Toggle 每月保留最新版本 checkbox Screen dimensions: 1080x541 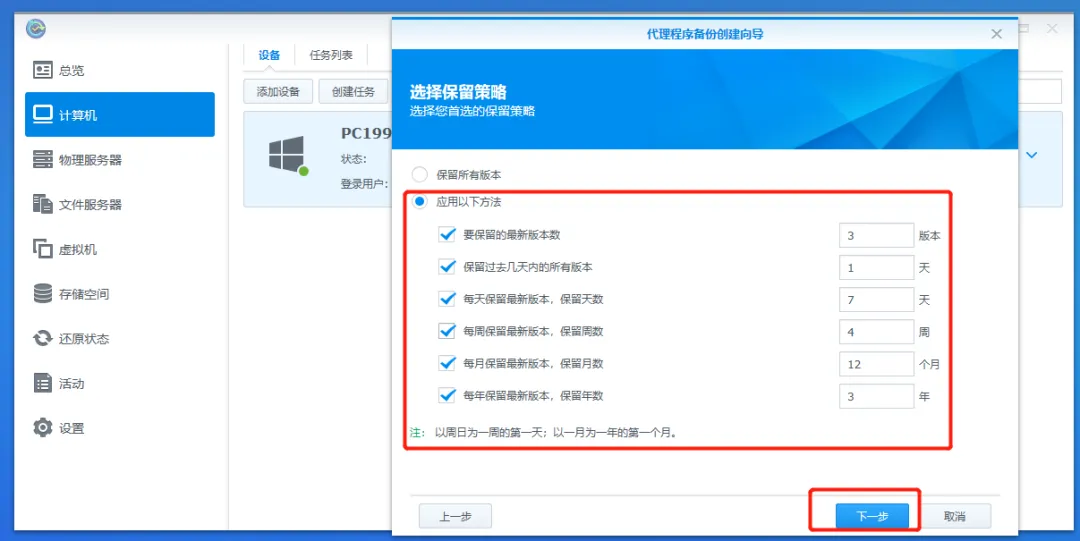[x=447, y=363]
